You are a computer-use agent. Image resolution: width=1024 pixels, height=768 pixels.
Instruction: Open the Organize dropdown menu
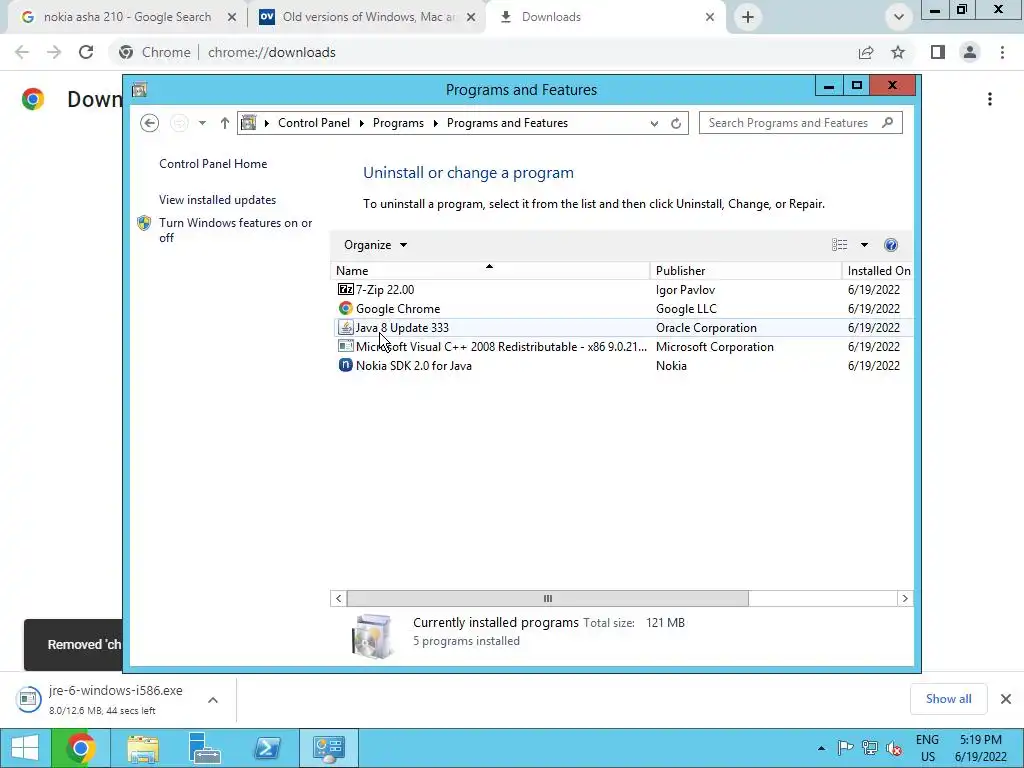pyautogui.click(x=376, y=245)
